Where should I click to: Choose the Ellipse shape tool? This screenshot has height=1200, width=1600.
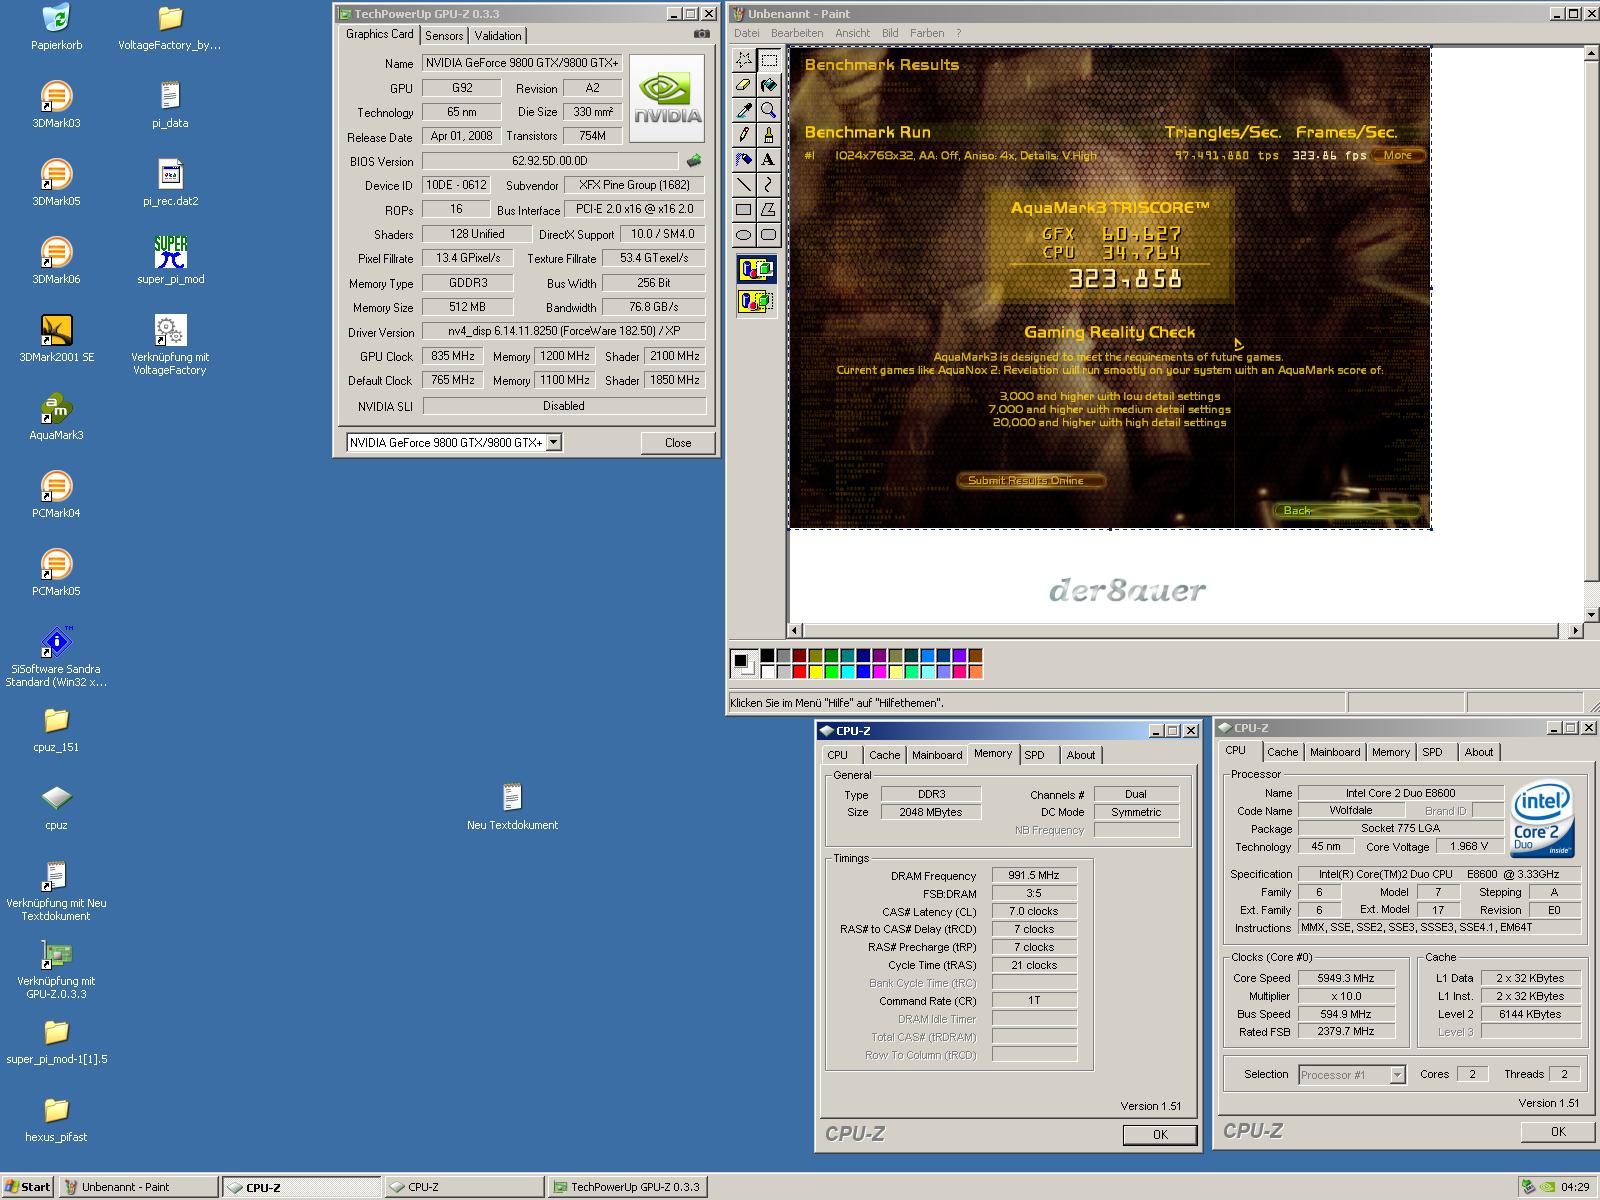pos(744,235)
